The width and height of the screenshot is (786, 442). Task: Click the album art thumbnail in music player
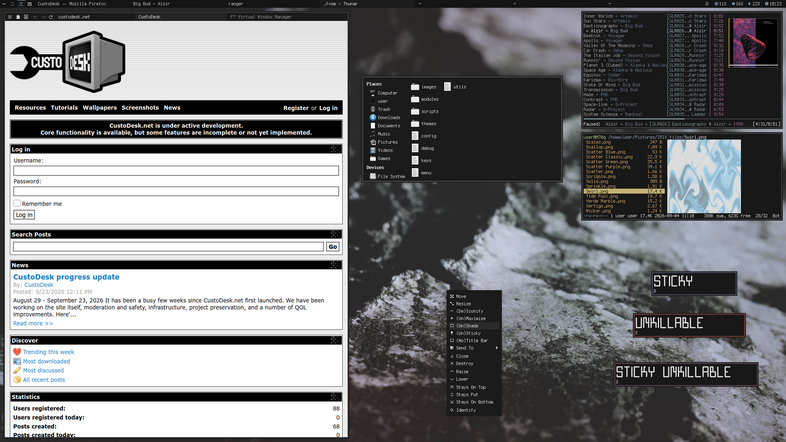tap(752, 42)
